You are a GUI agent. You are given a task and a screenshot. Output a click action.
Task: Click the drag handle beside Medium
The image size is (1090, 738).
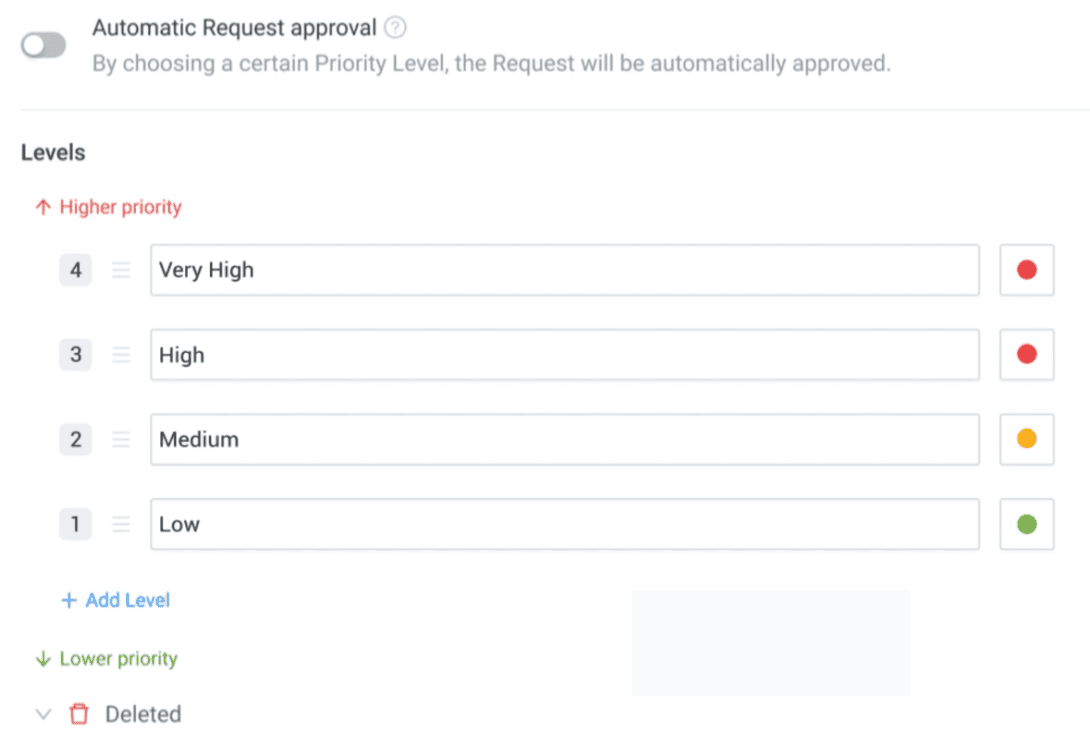pos(121,439)
